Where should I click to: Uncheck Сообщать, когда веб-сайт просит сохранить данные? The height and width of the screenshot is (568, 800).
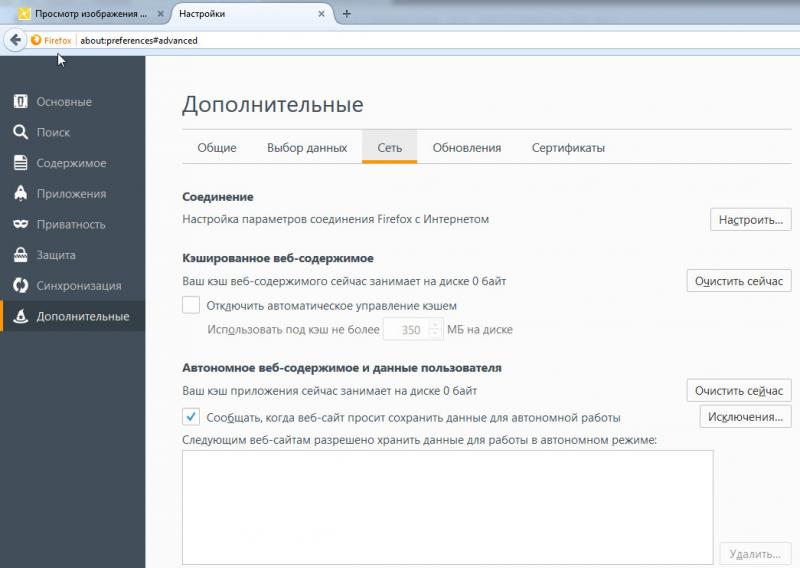191,417
